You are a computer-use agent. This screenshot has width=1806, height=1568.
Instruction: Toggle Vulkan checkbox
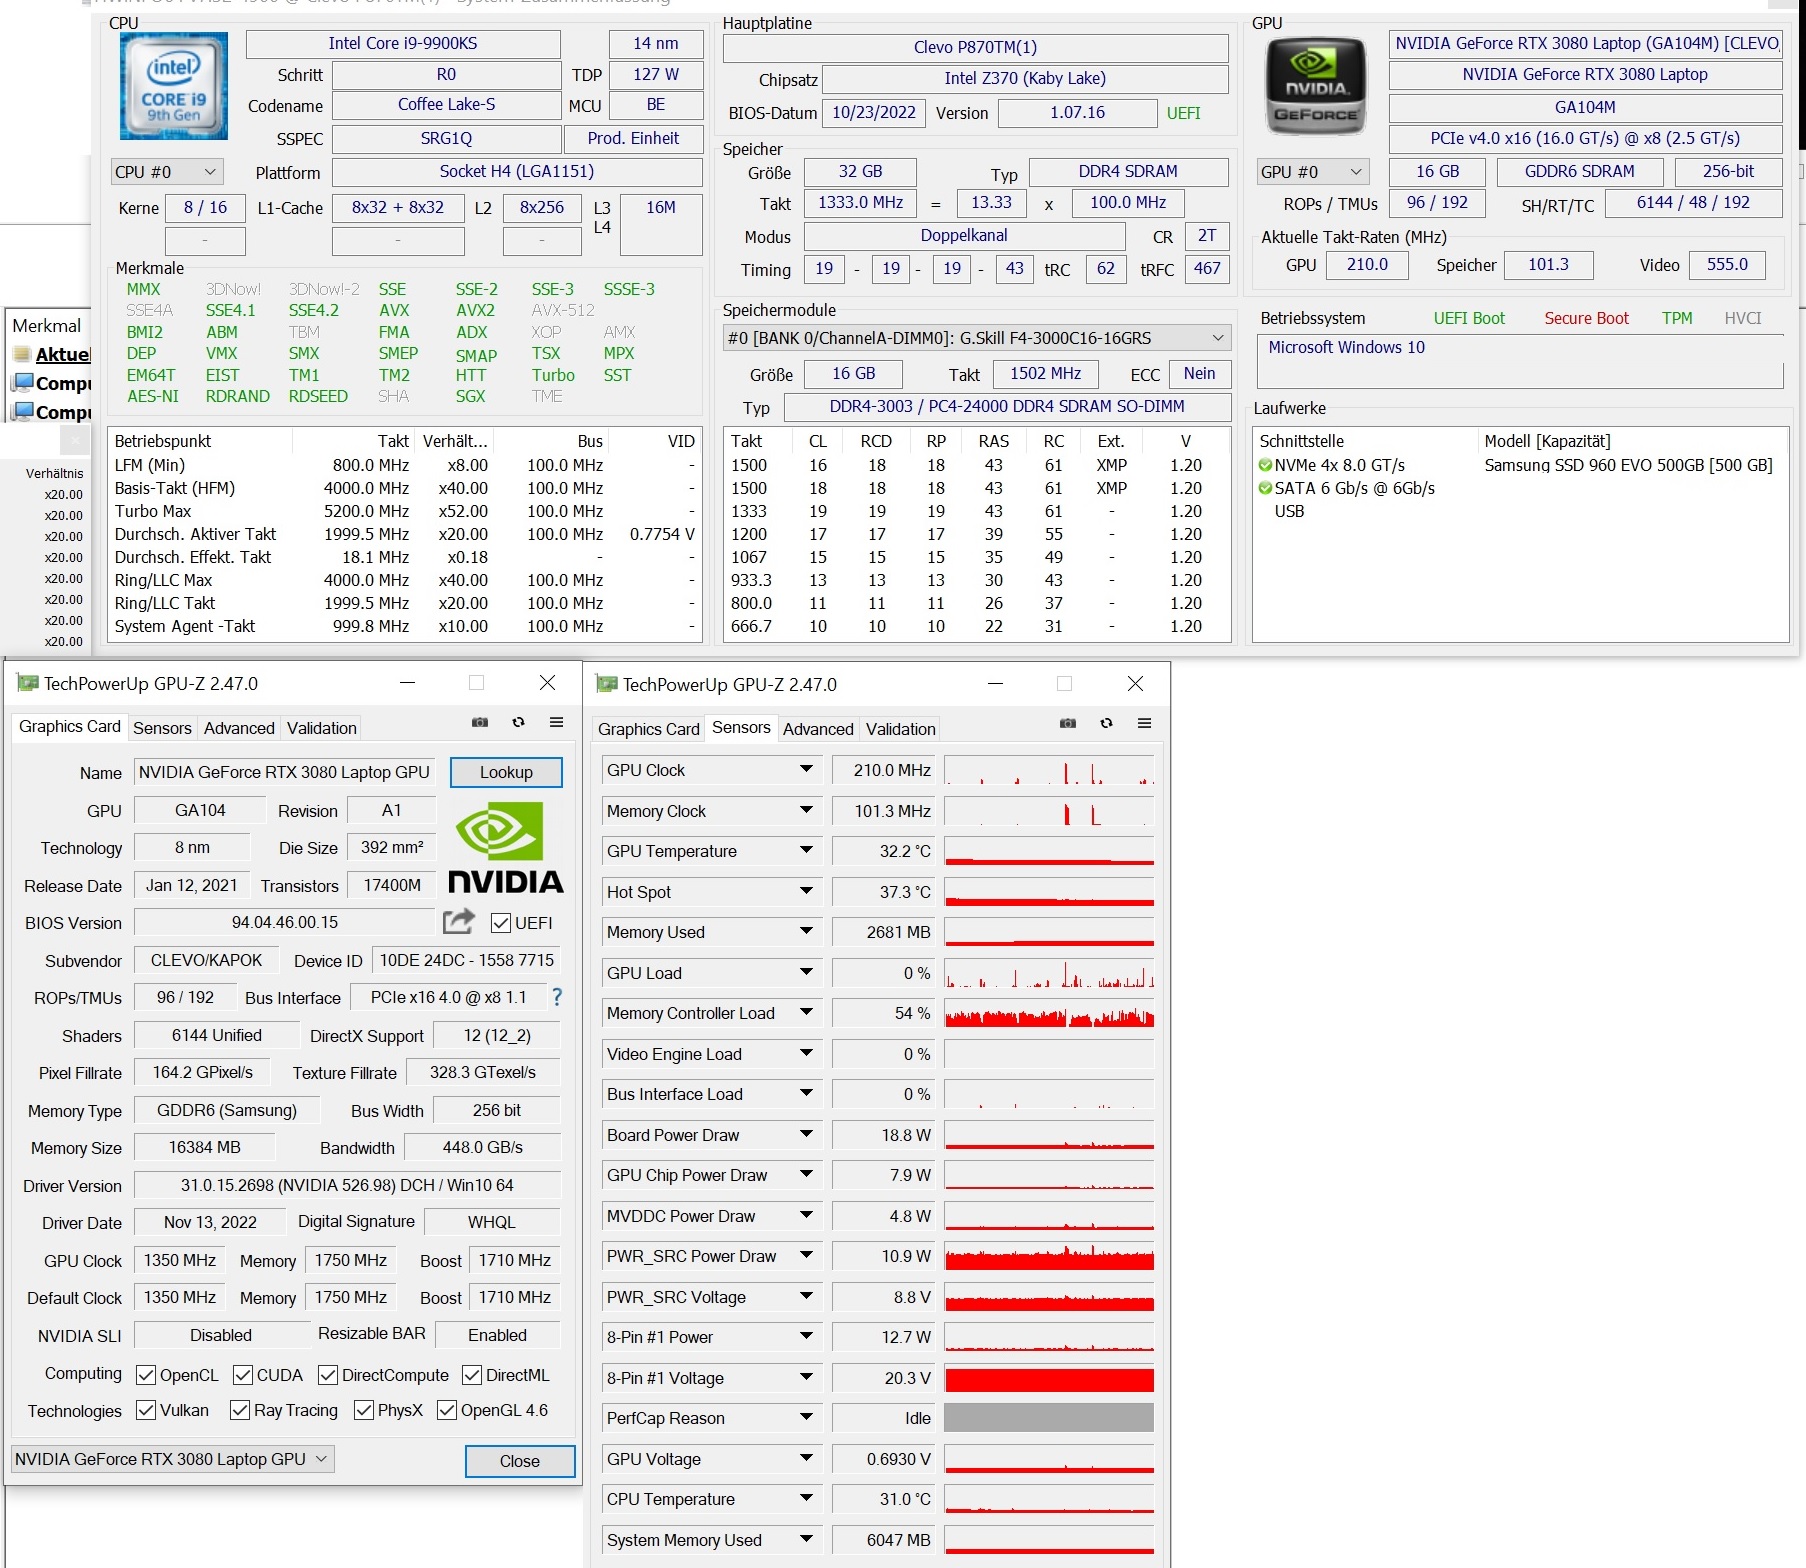(x=146, y=1410)
